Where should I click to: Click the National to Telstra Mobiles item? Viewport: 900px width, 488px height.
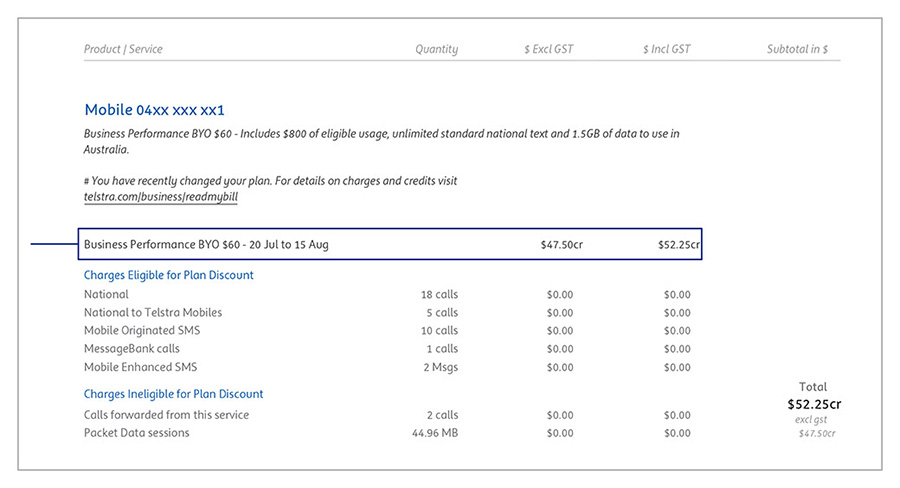[153, 313]
